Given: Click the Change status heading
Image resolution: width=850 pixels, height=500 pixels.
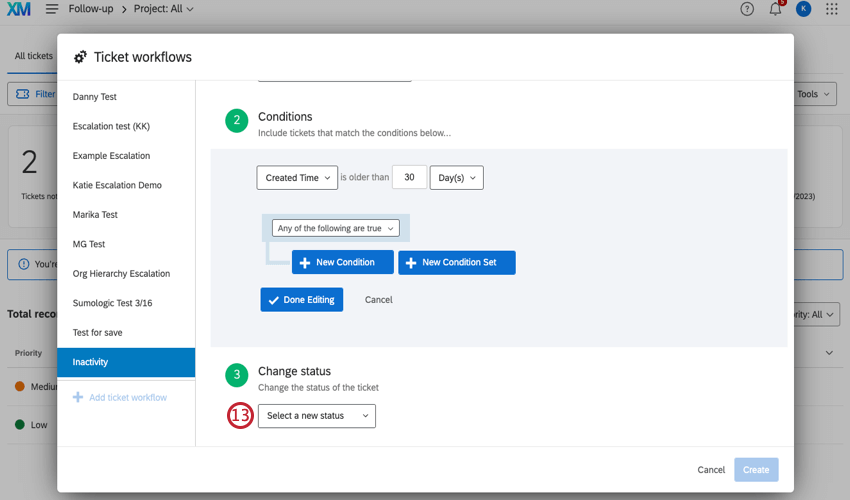Looking at the screenshot, I should (x=294, y=371).
